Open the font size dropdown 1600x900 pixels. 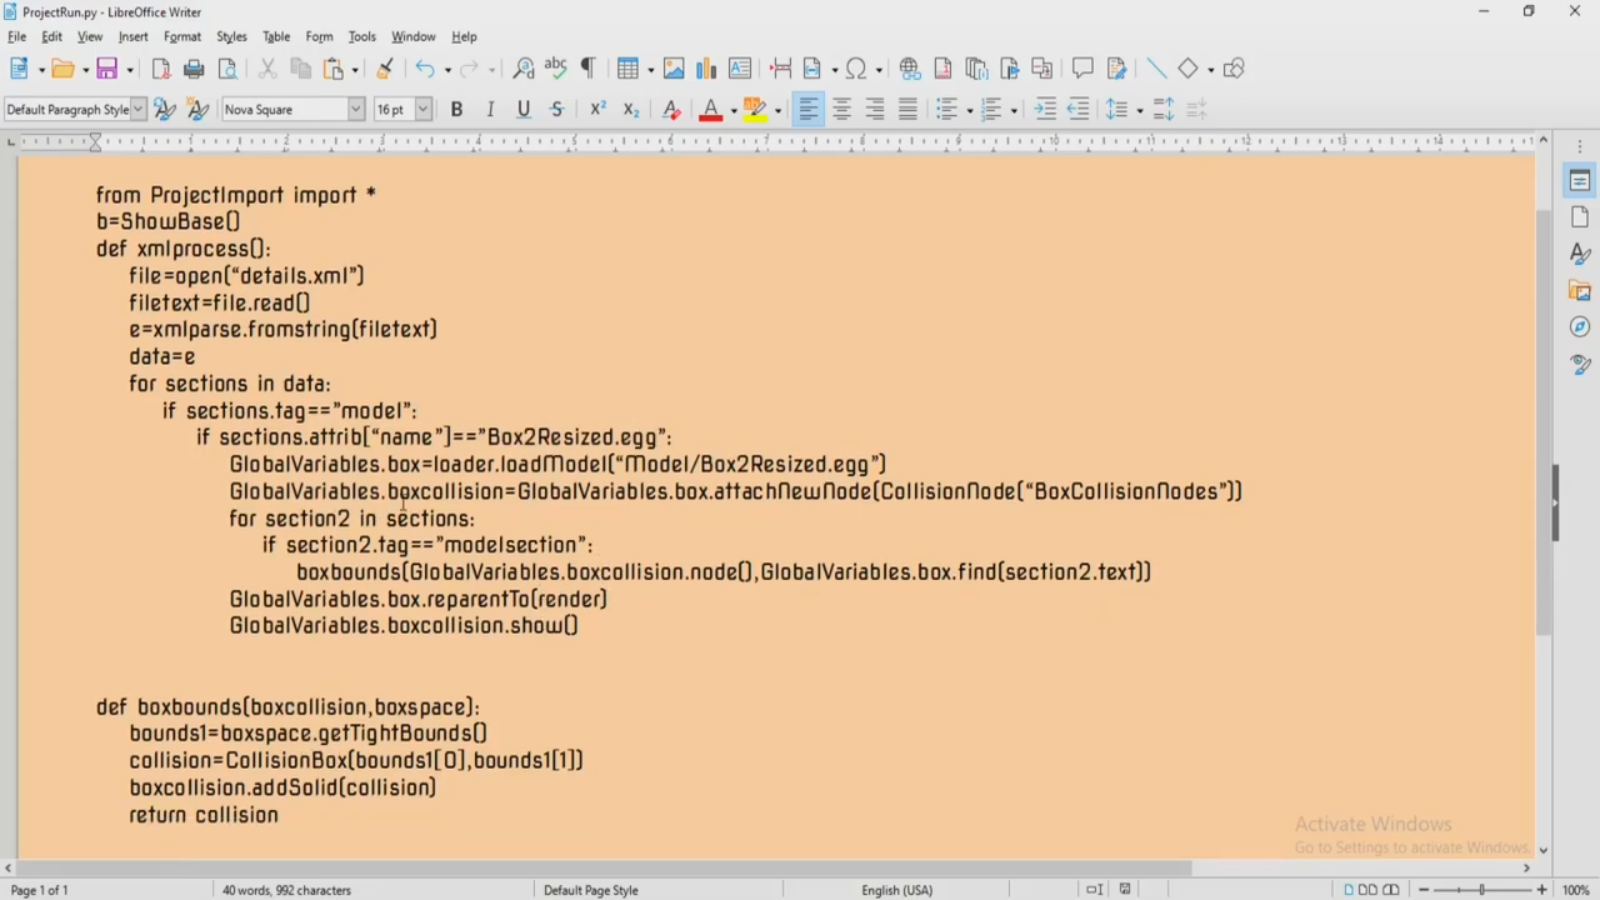coord(424,109)
